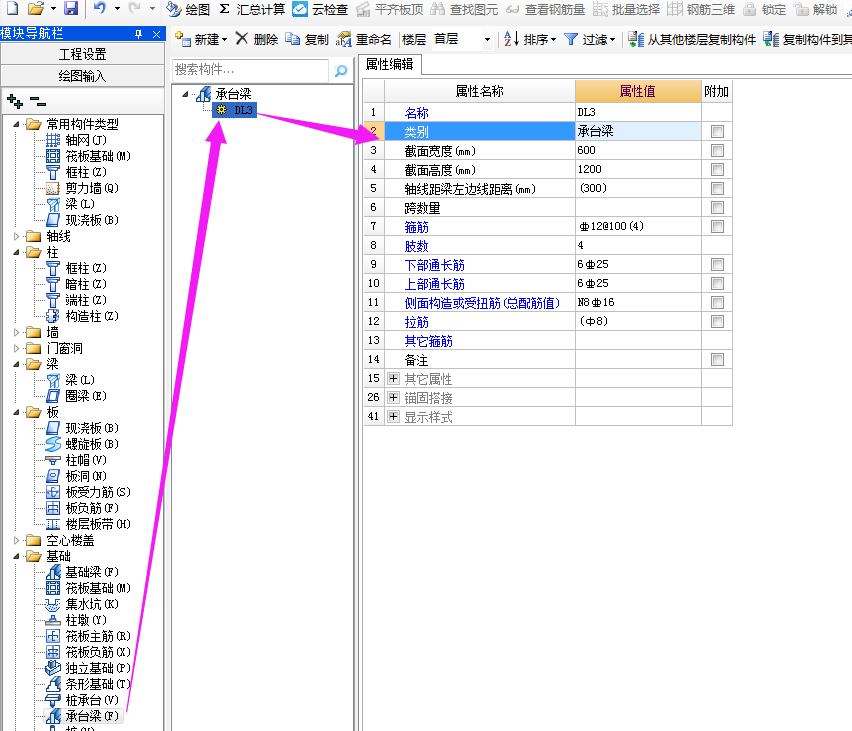Click the collapse-all minus icon
Image resolution: width=852 pixels, height=731 pixels.
tap(37, 101)
